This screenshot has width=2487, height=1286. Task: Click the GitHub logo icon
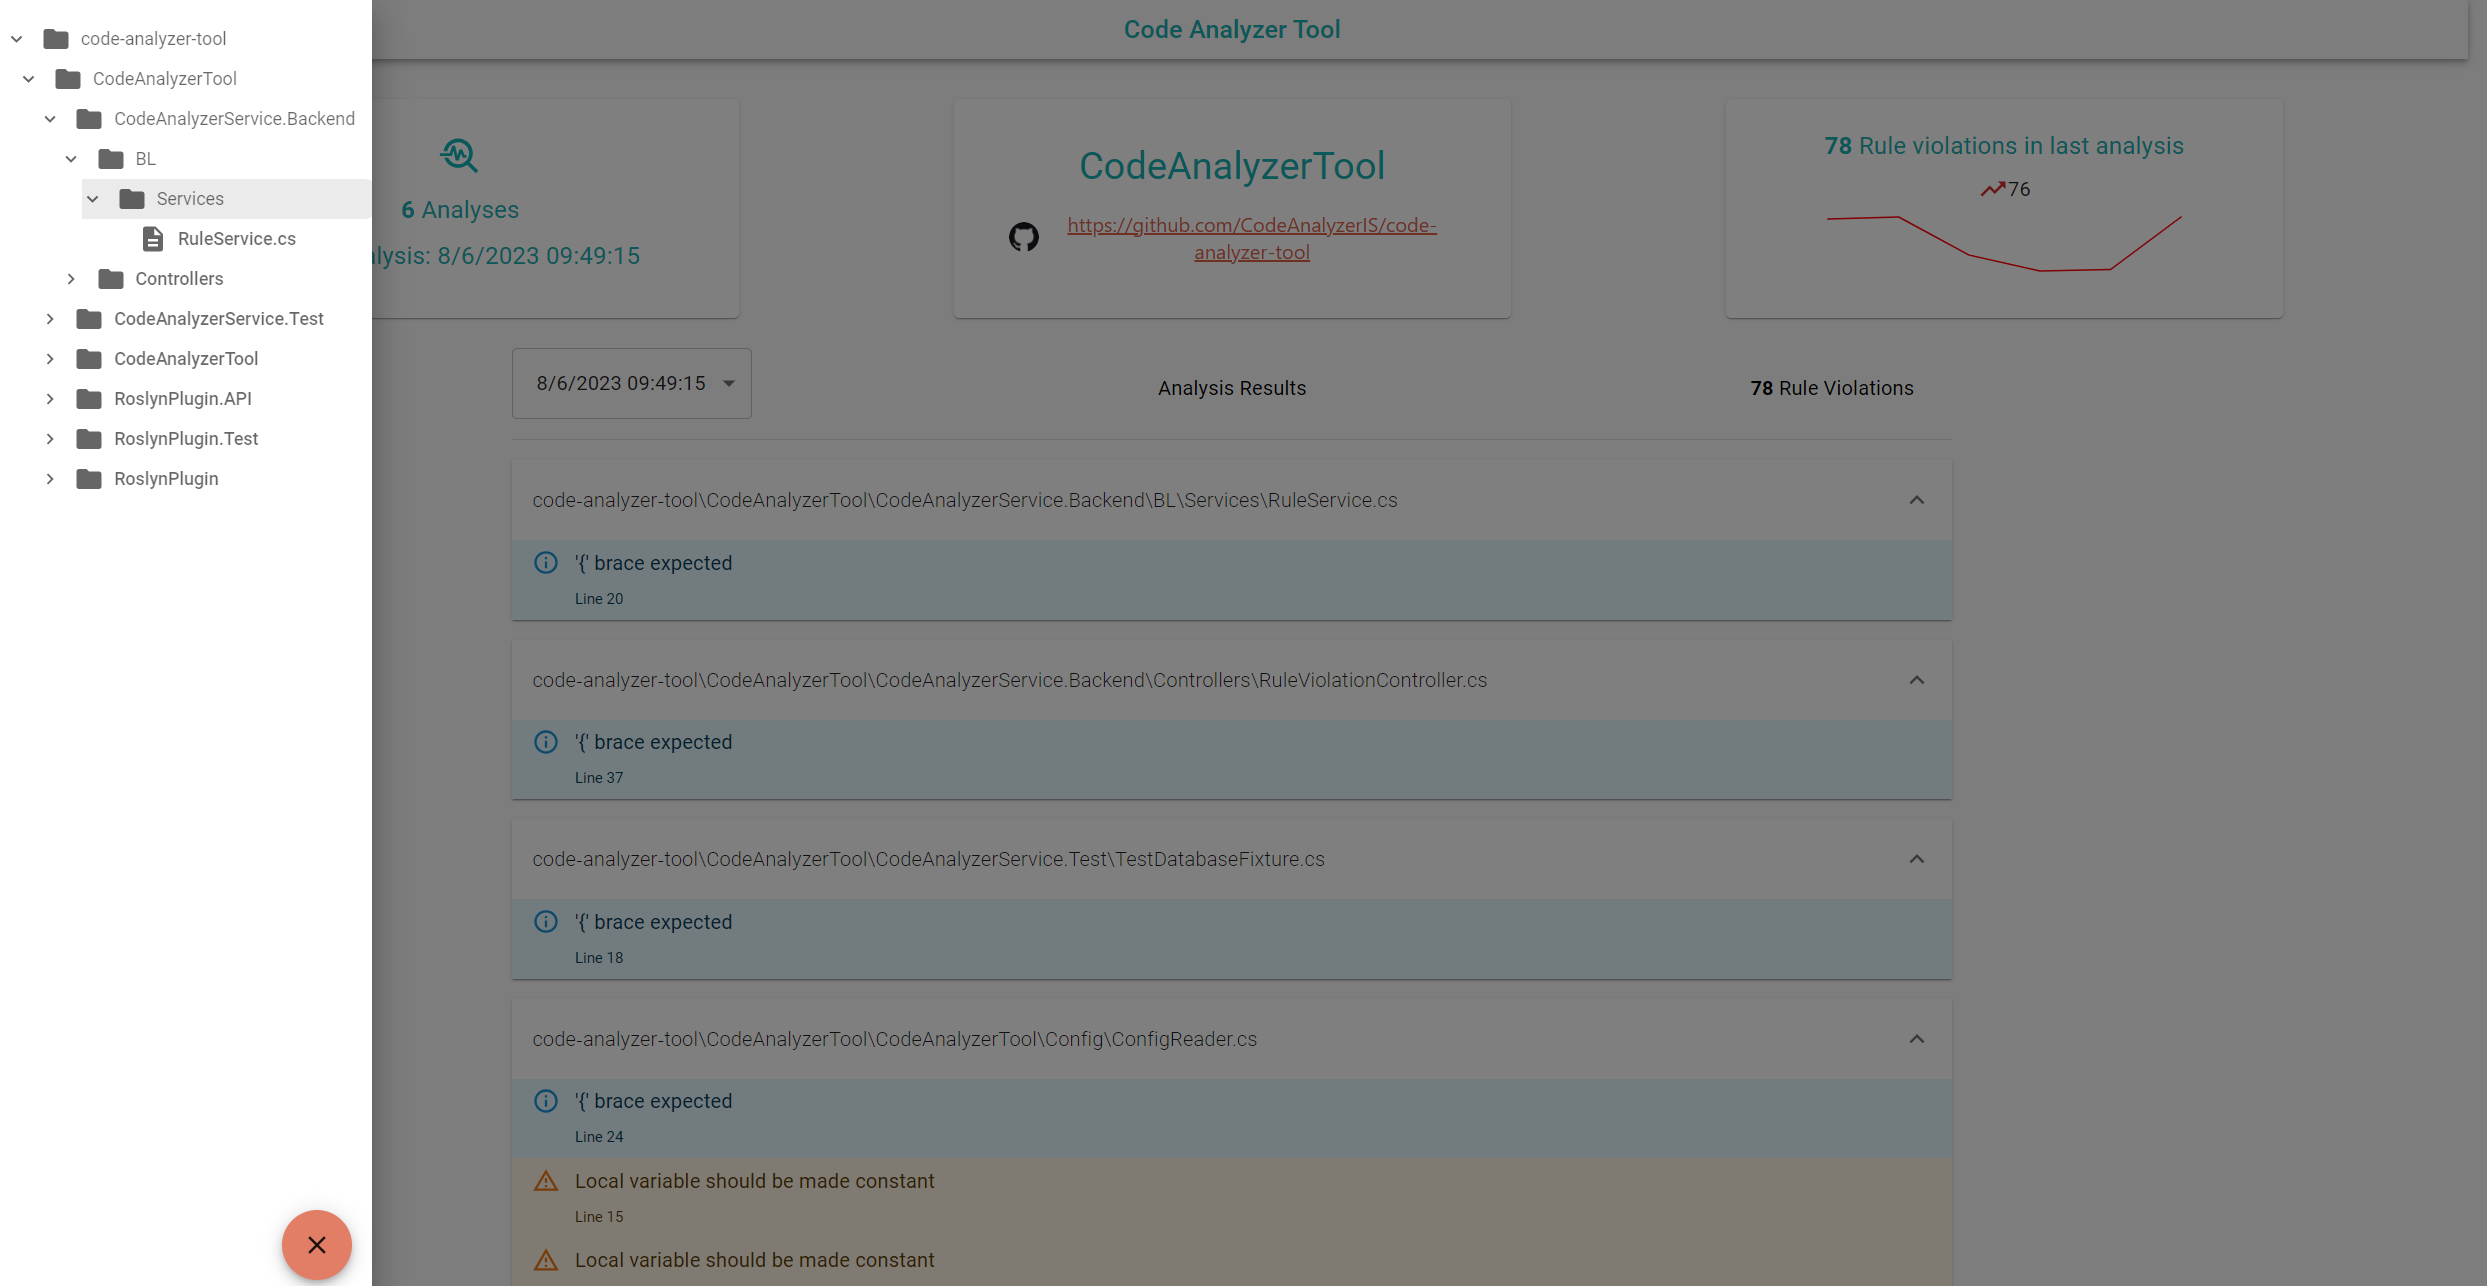click(x=1023, y=237)
